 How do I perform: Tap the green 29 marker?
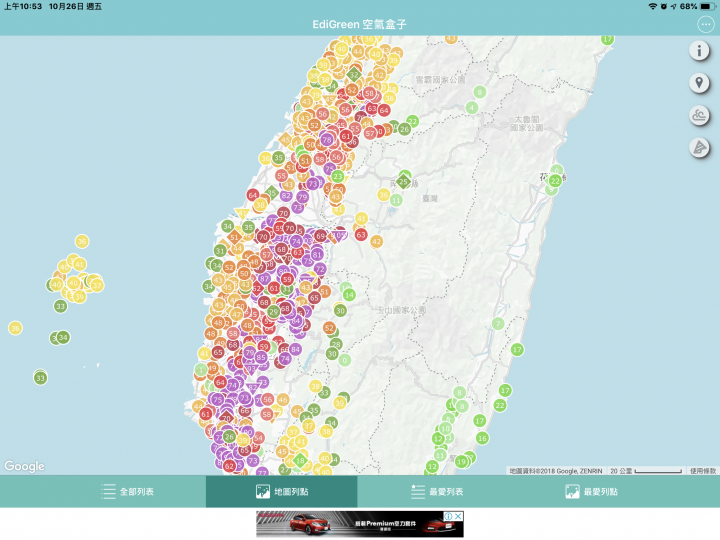pos(274,312)
